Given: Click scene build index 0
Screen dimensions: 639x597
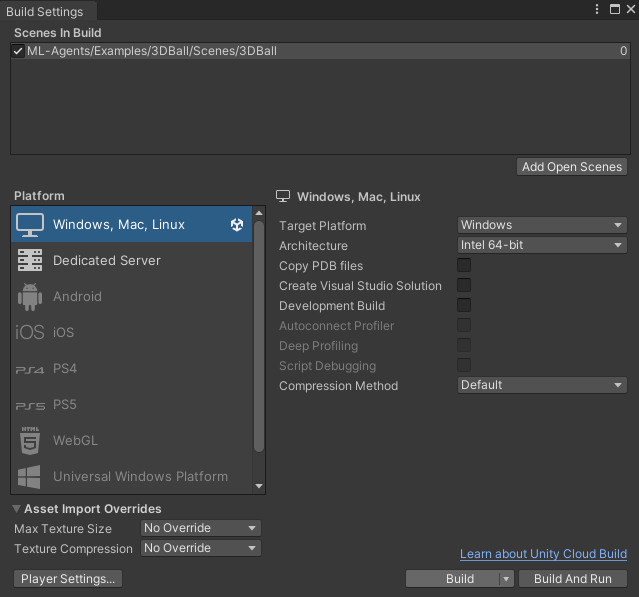Looking at the screenshot, I should click(x=624, y=51).
